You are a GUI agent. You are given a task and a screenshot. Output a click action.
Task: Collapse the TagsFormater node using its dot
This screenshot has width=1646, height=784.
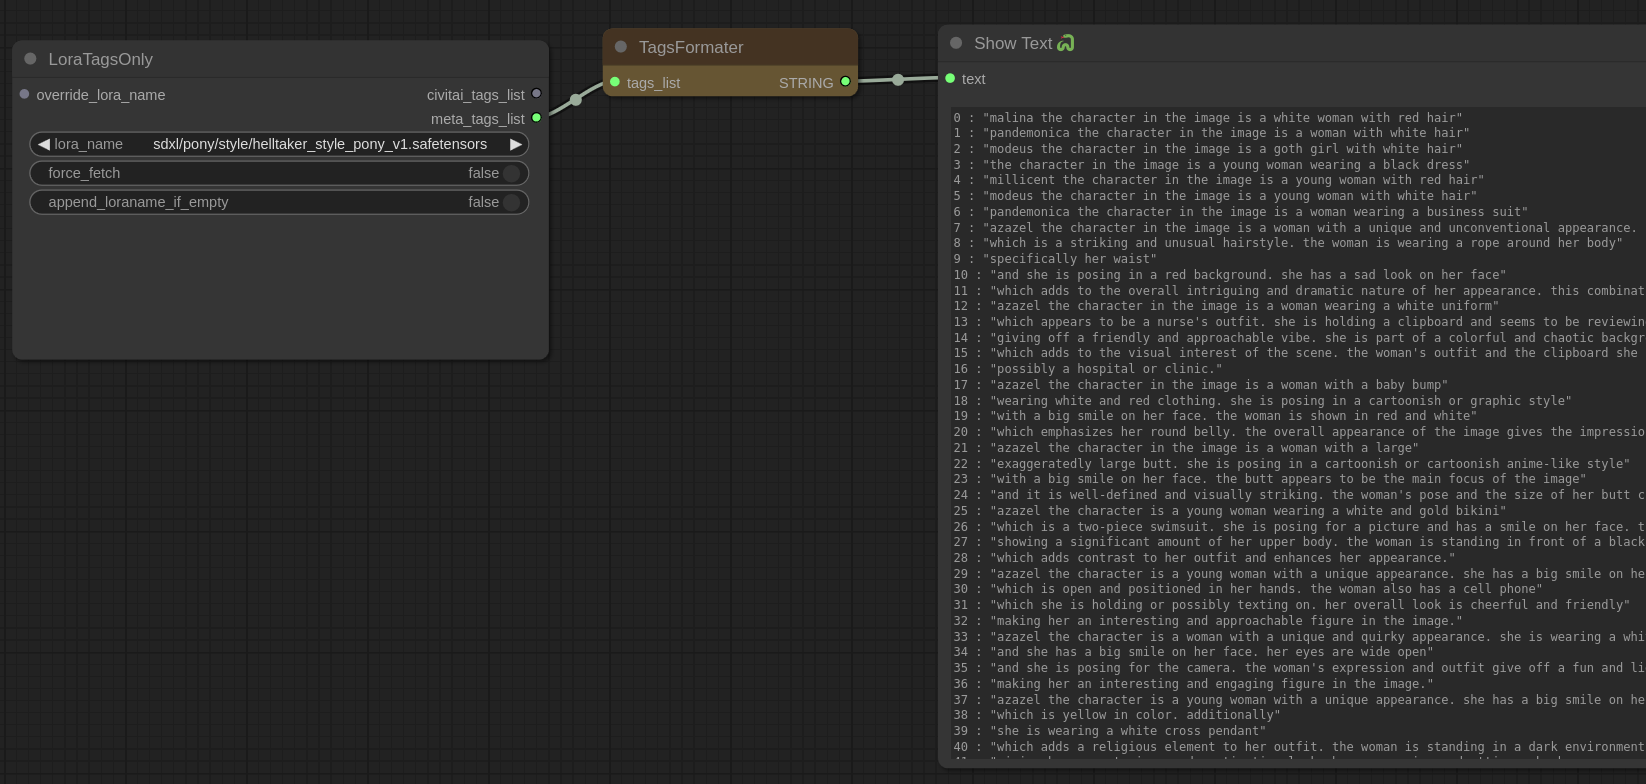621,47
